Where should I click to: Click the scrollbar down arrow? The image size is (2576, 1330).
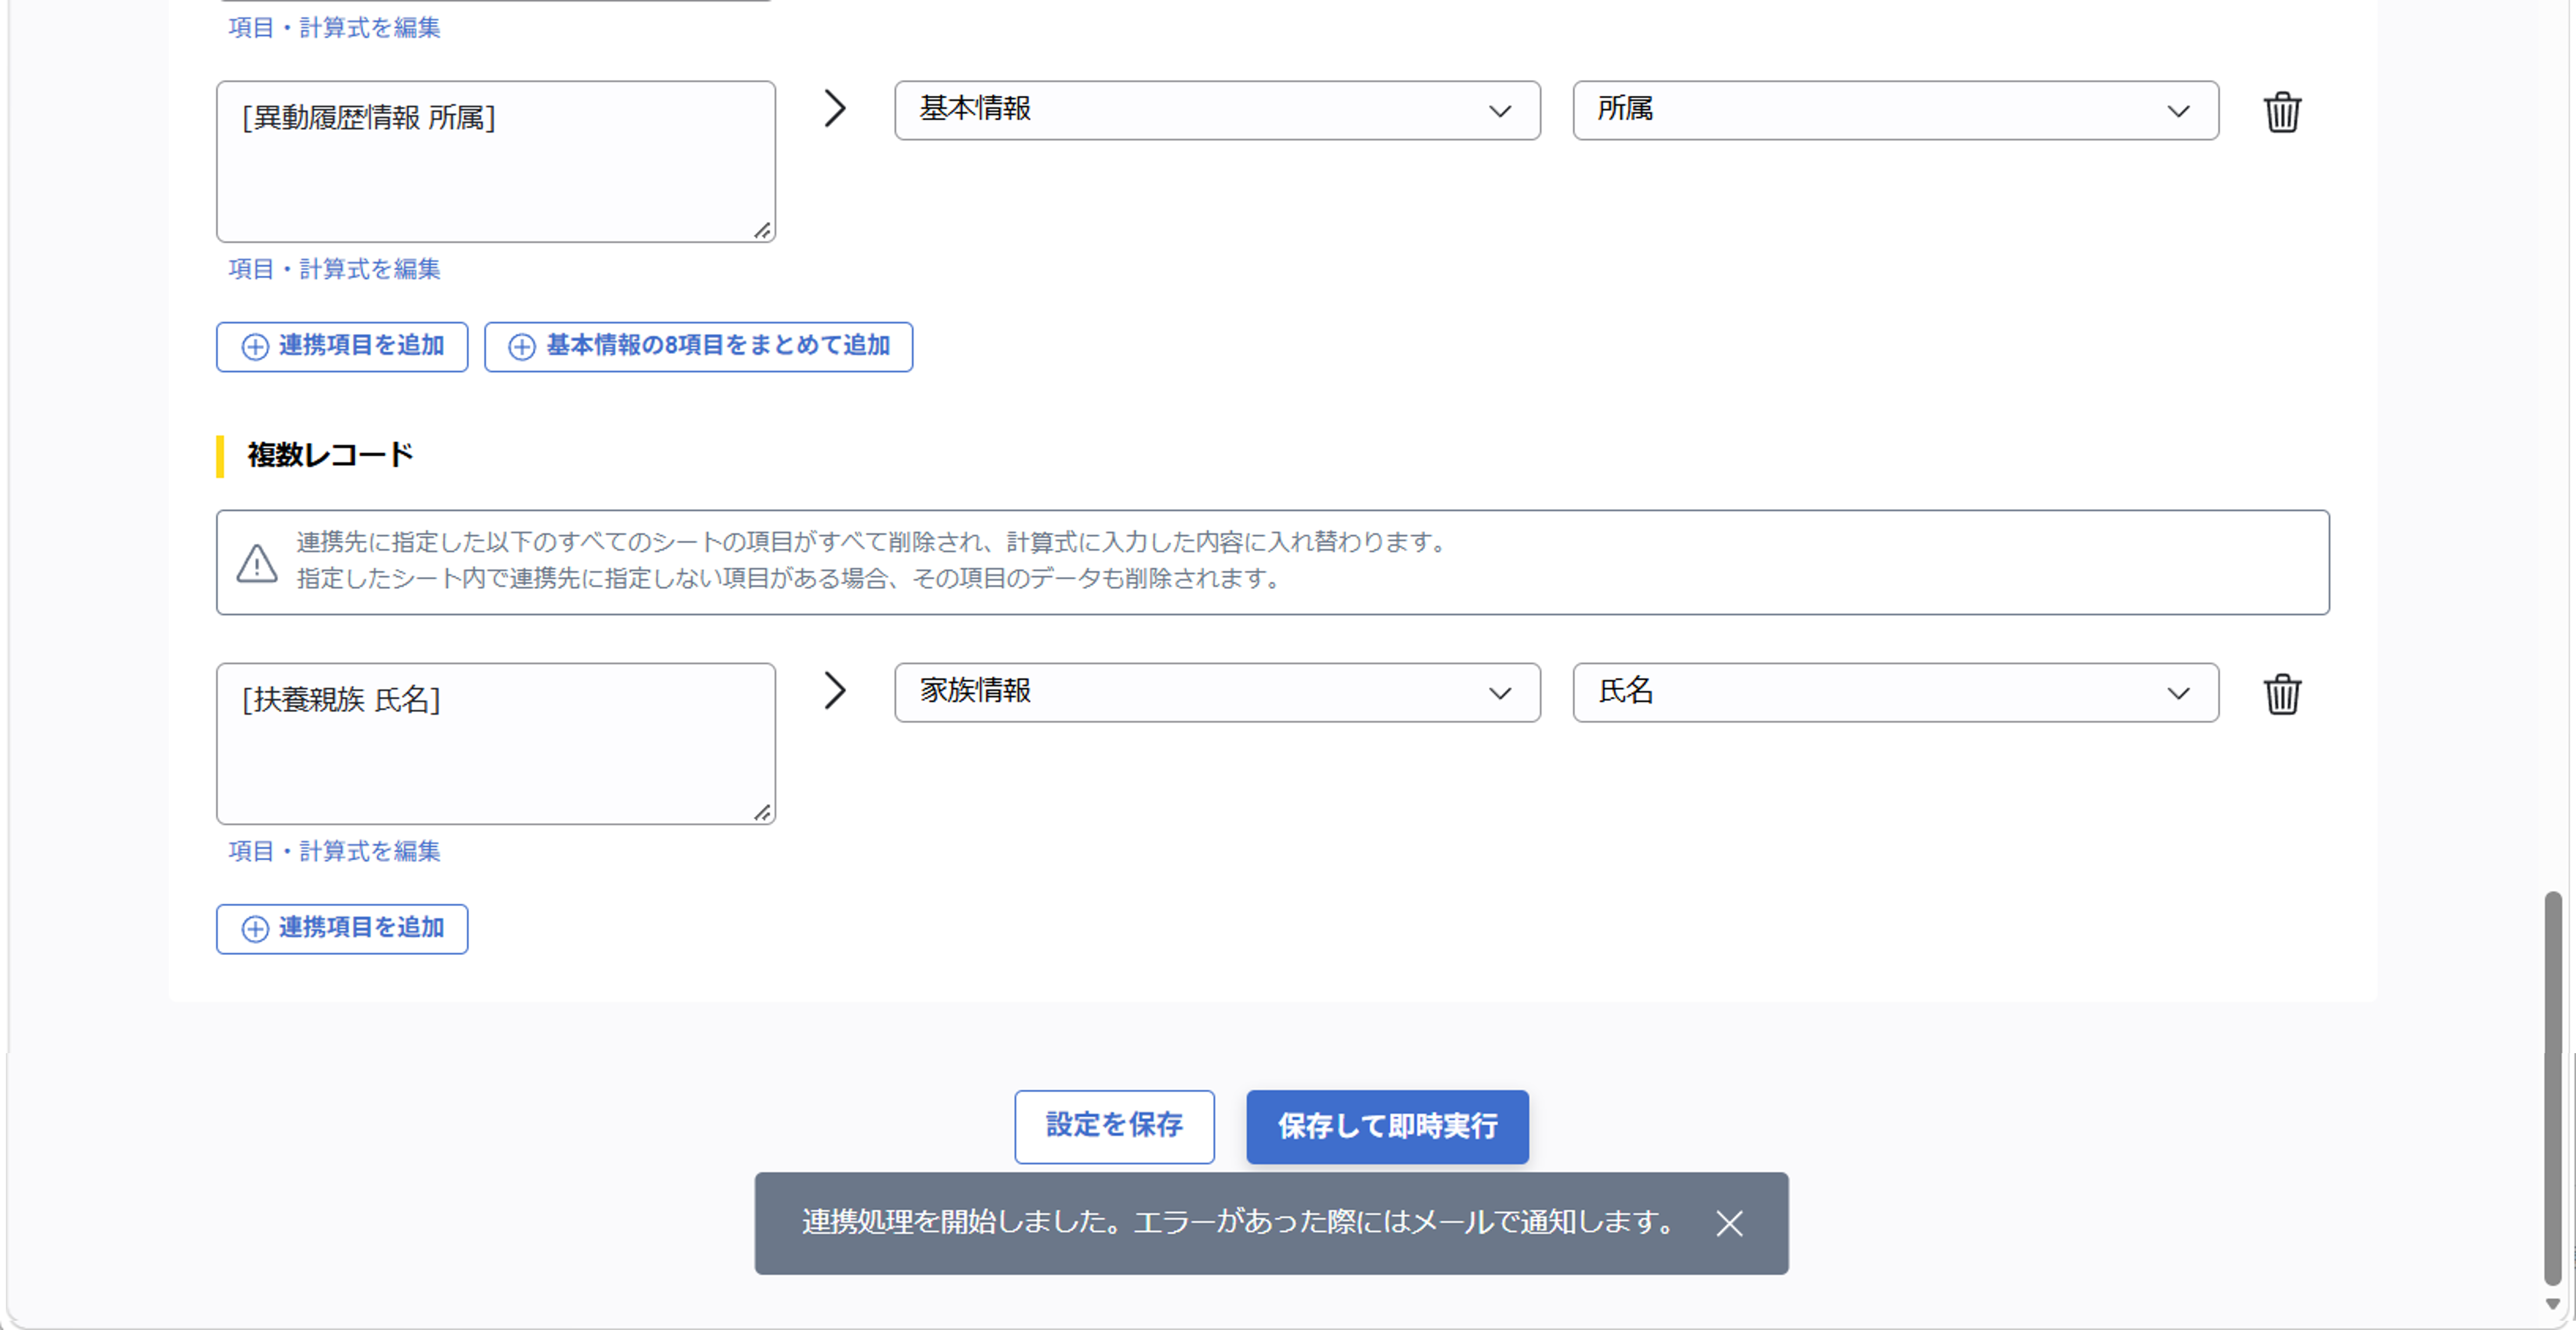[2552, 1304]
